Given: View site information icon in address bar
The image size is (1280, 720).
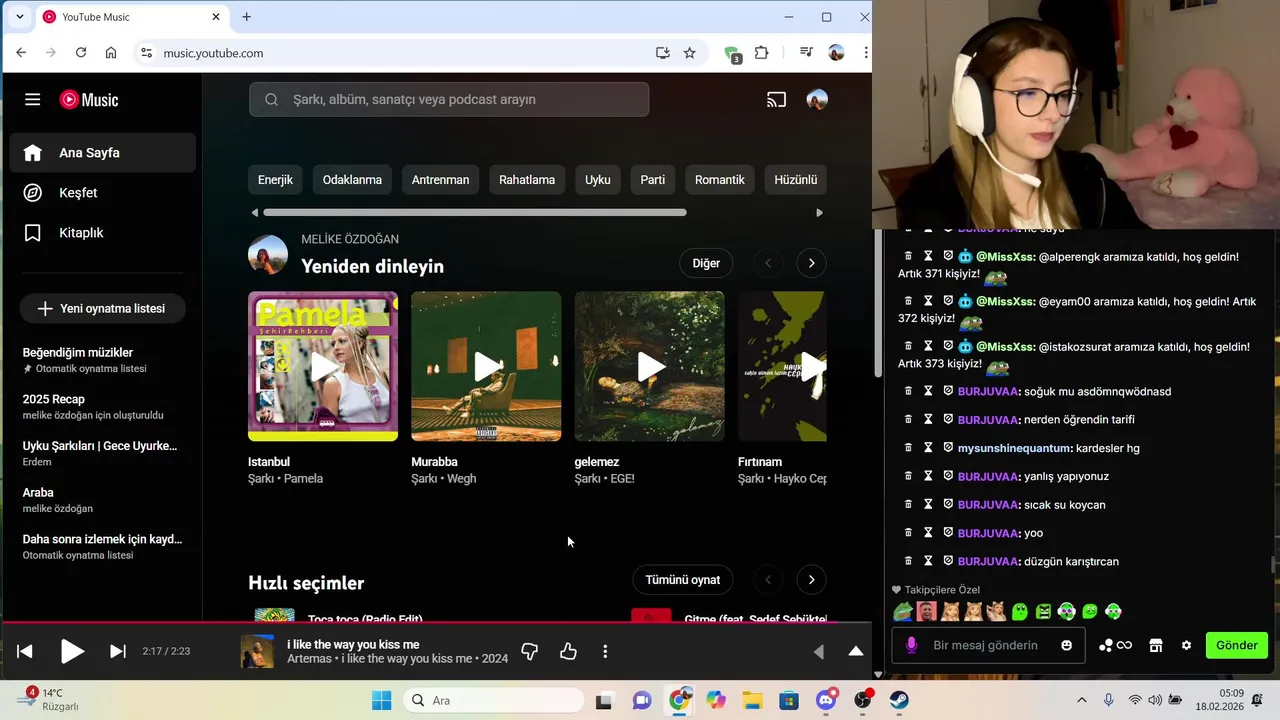Looking at the screenshot, I should tap(146, 53).
